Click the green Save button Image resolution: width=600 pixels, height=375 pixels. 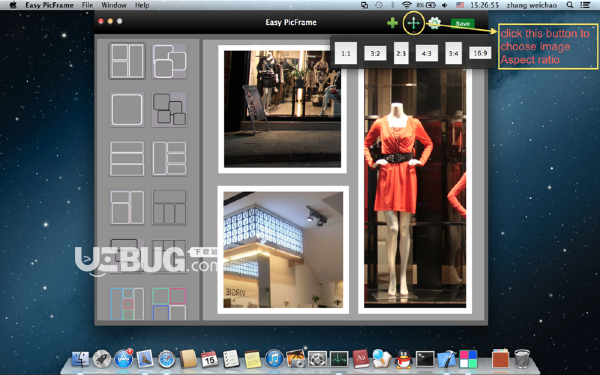click(463, 23)
